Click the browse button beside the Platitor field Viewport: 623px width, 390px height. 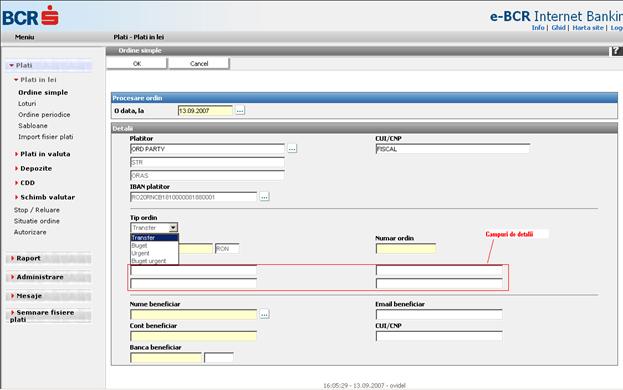[x=292, y=149]
